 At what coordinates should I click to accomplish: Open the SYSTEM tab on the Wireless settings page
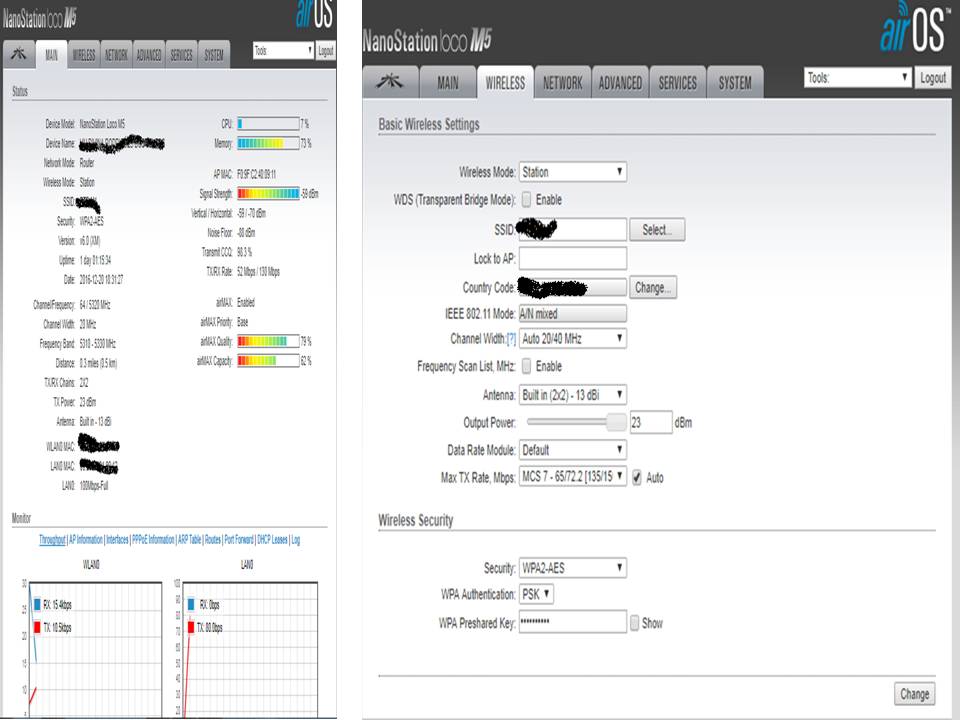tap(735, 83)
